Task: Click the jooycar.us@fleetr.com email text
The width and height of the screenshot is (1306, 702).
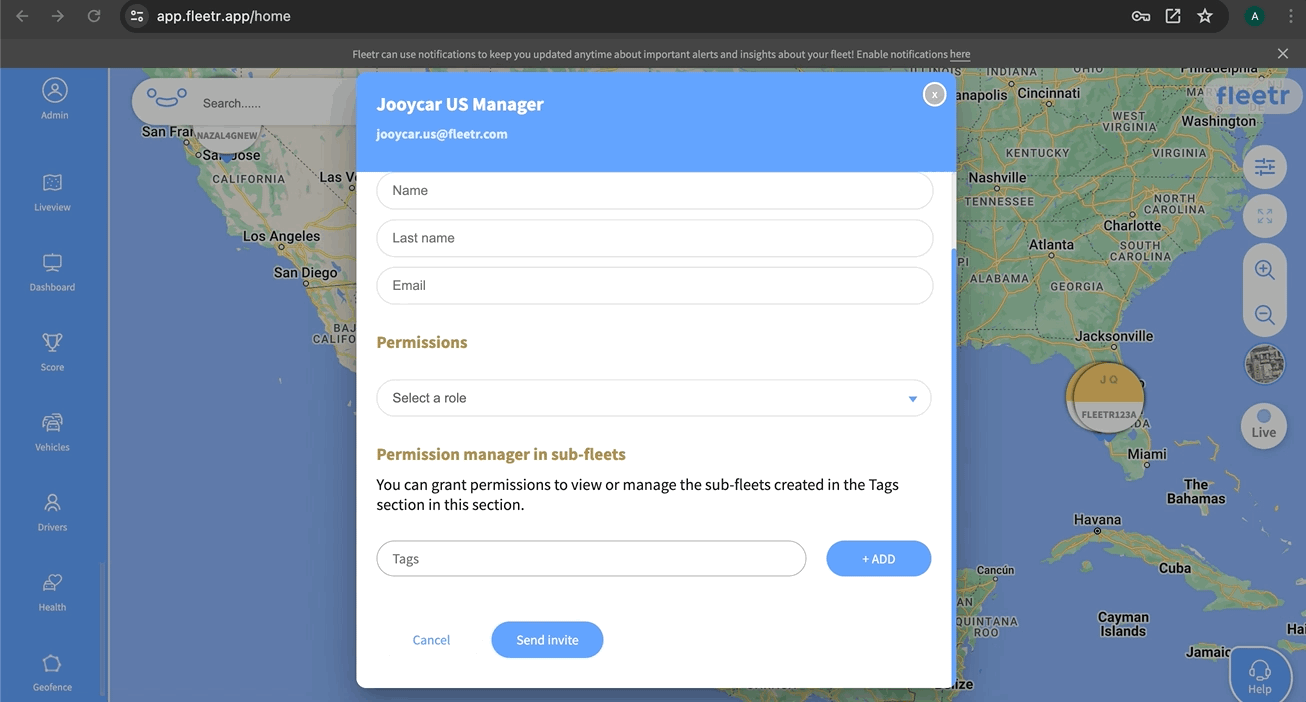Action: tap(442, 134)
